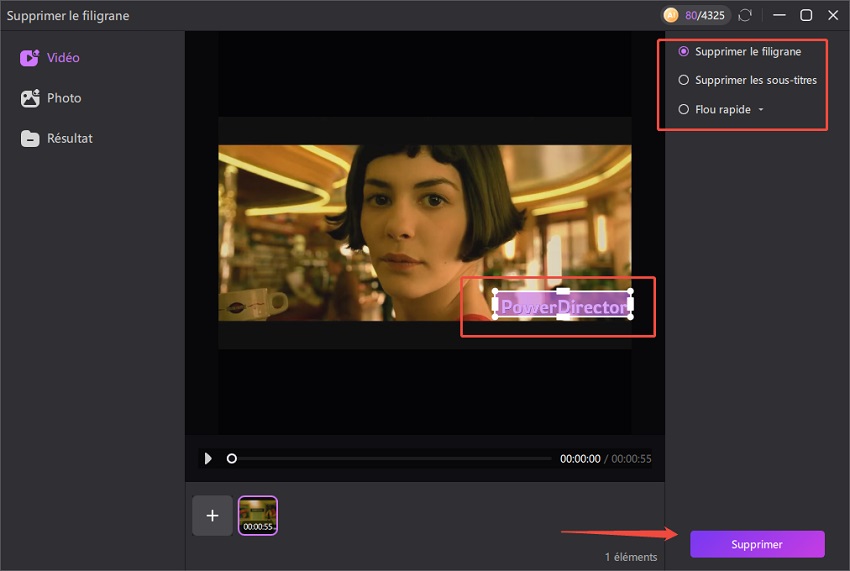Click the refresh credits icon
The height and width of the screenshot is (571, 850).
pos(745,16)
